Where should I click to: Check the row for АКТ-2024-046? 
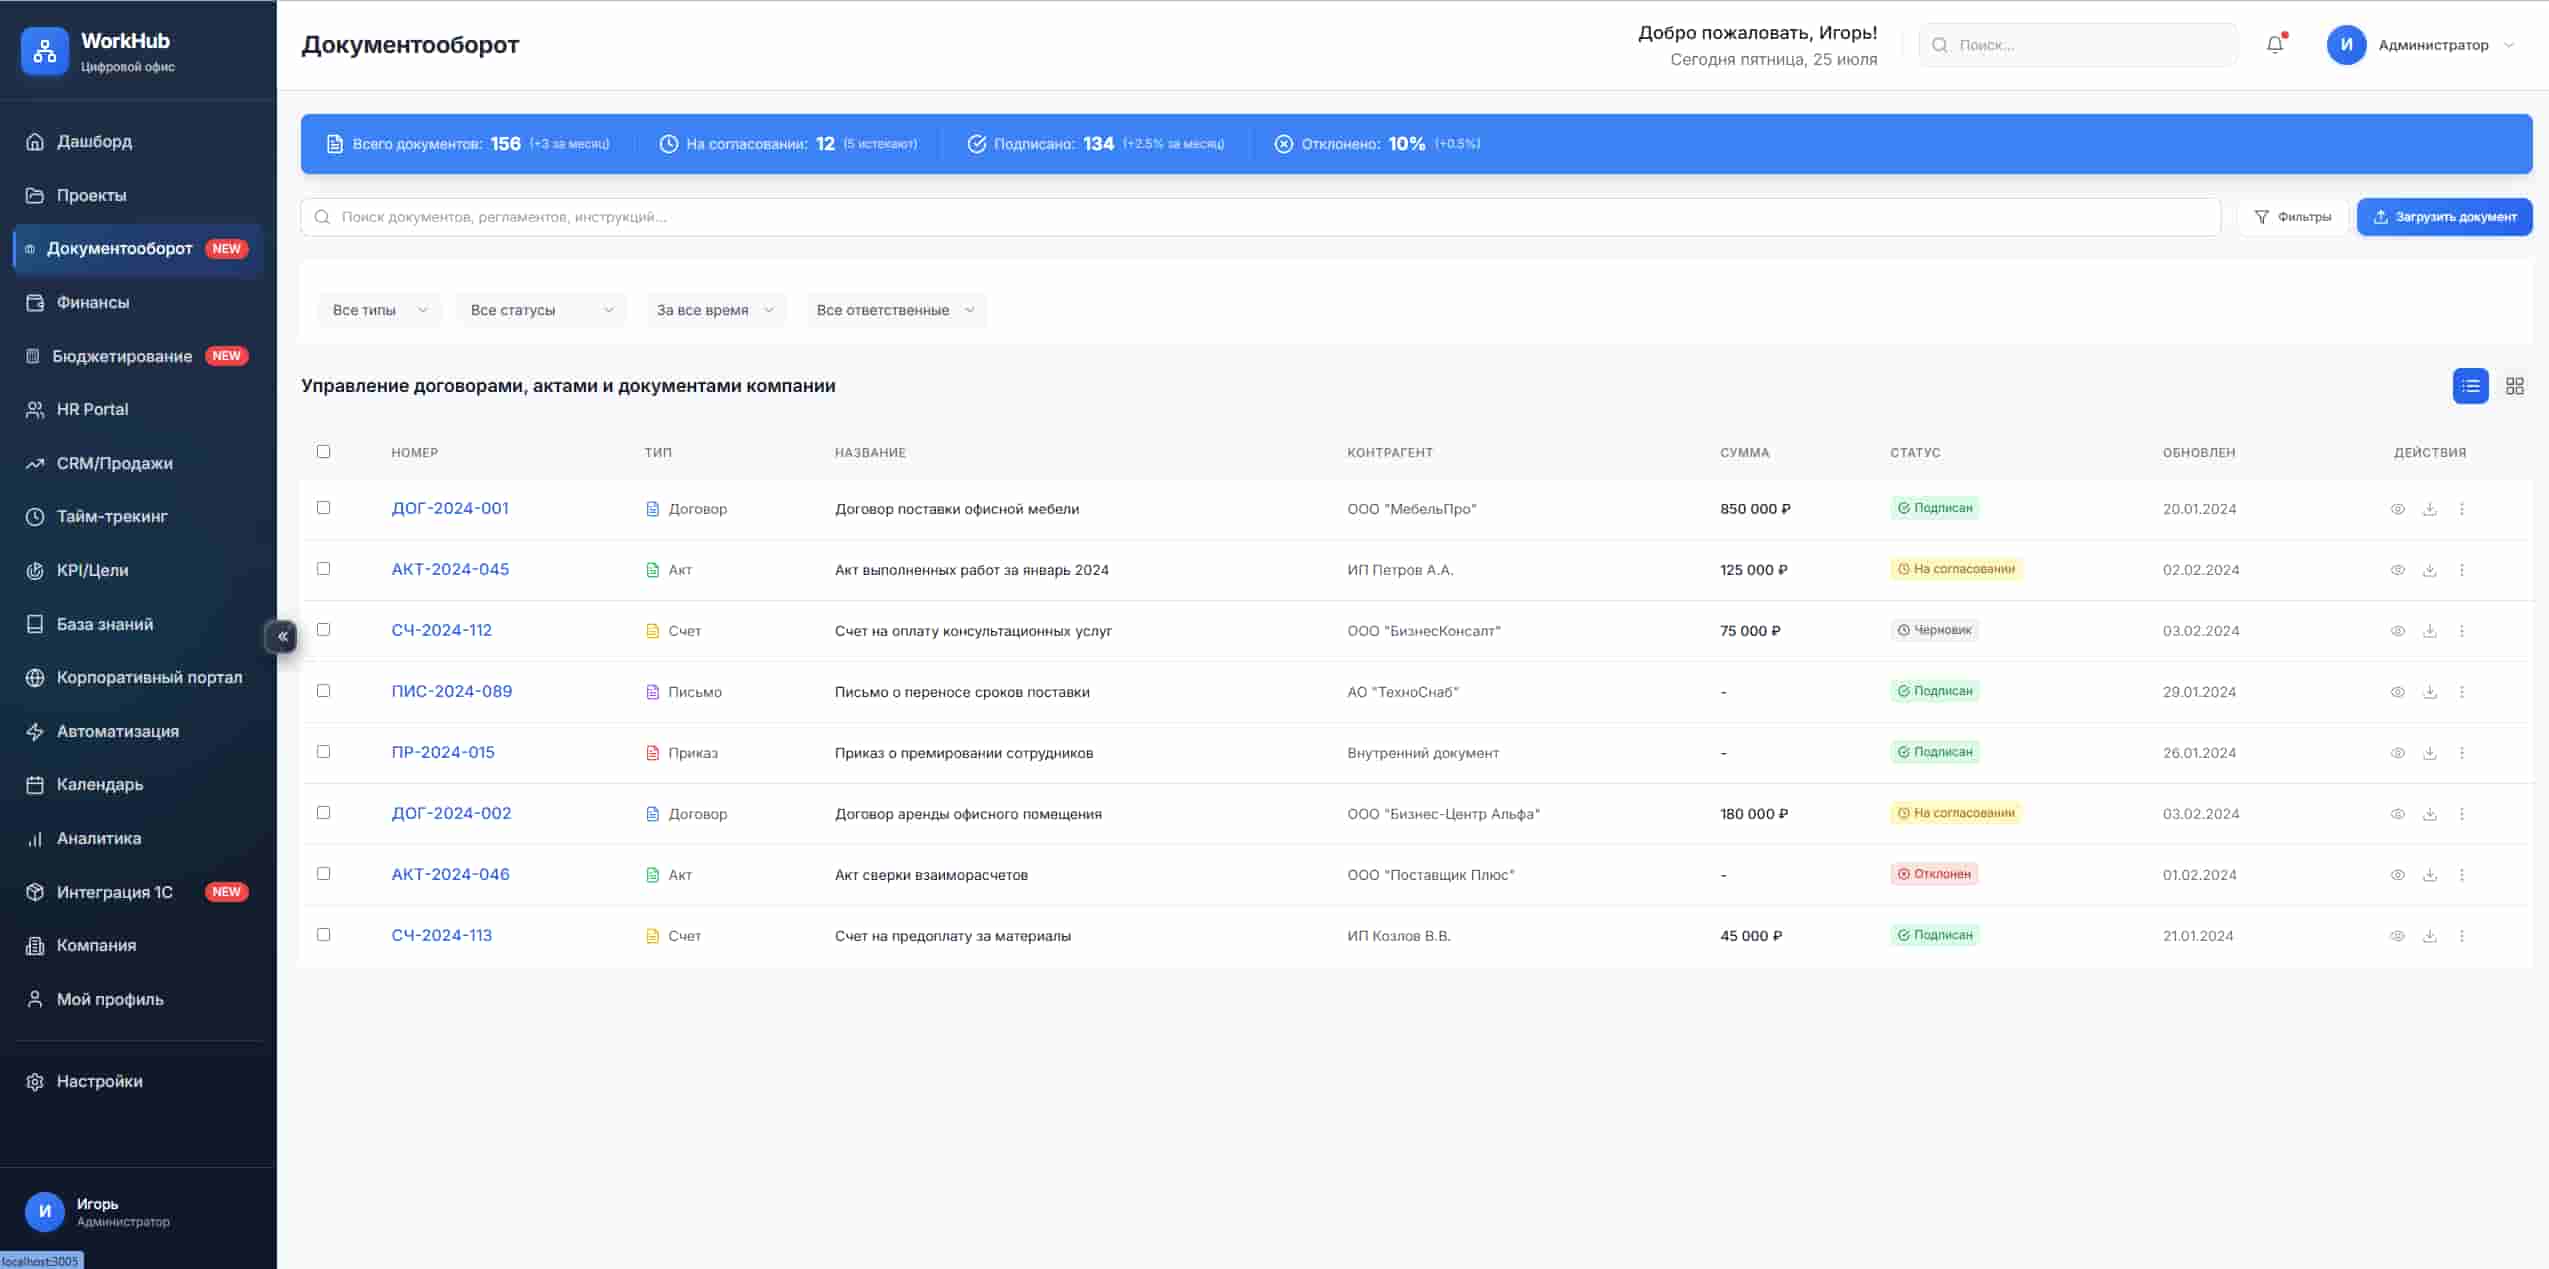pyautogui.click(x=323, y=873)
